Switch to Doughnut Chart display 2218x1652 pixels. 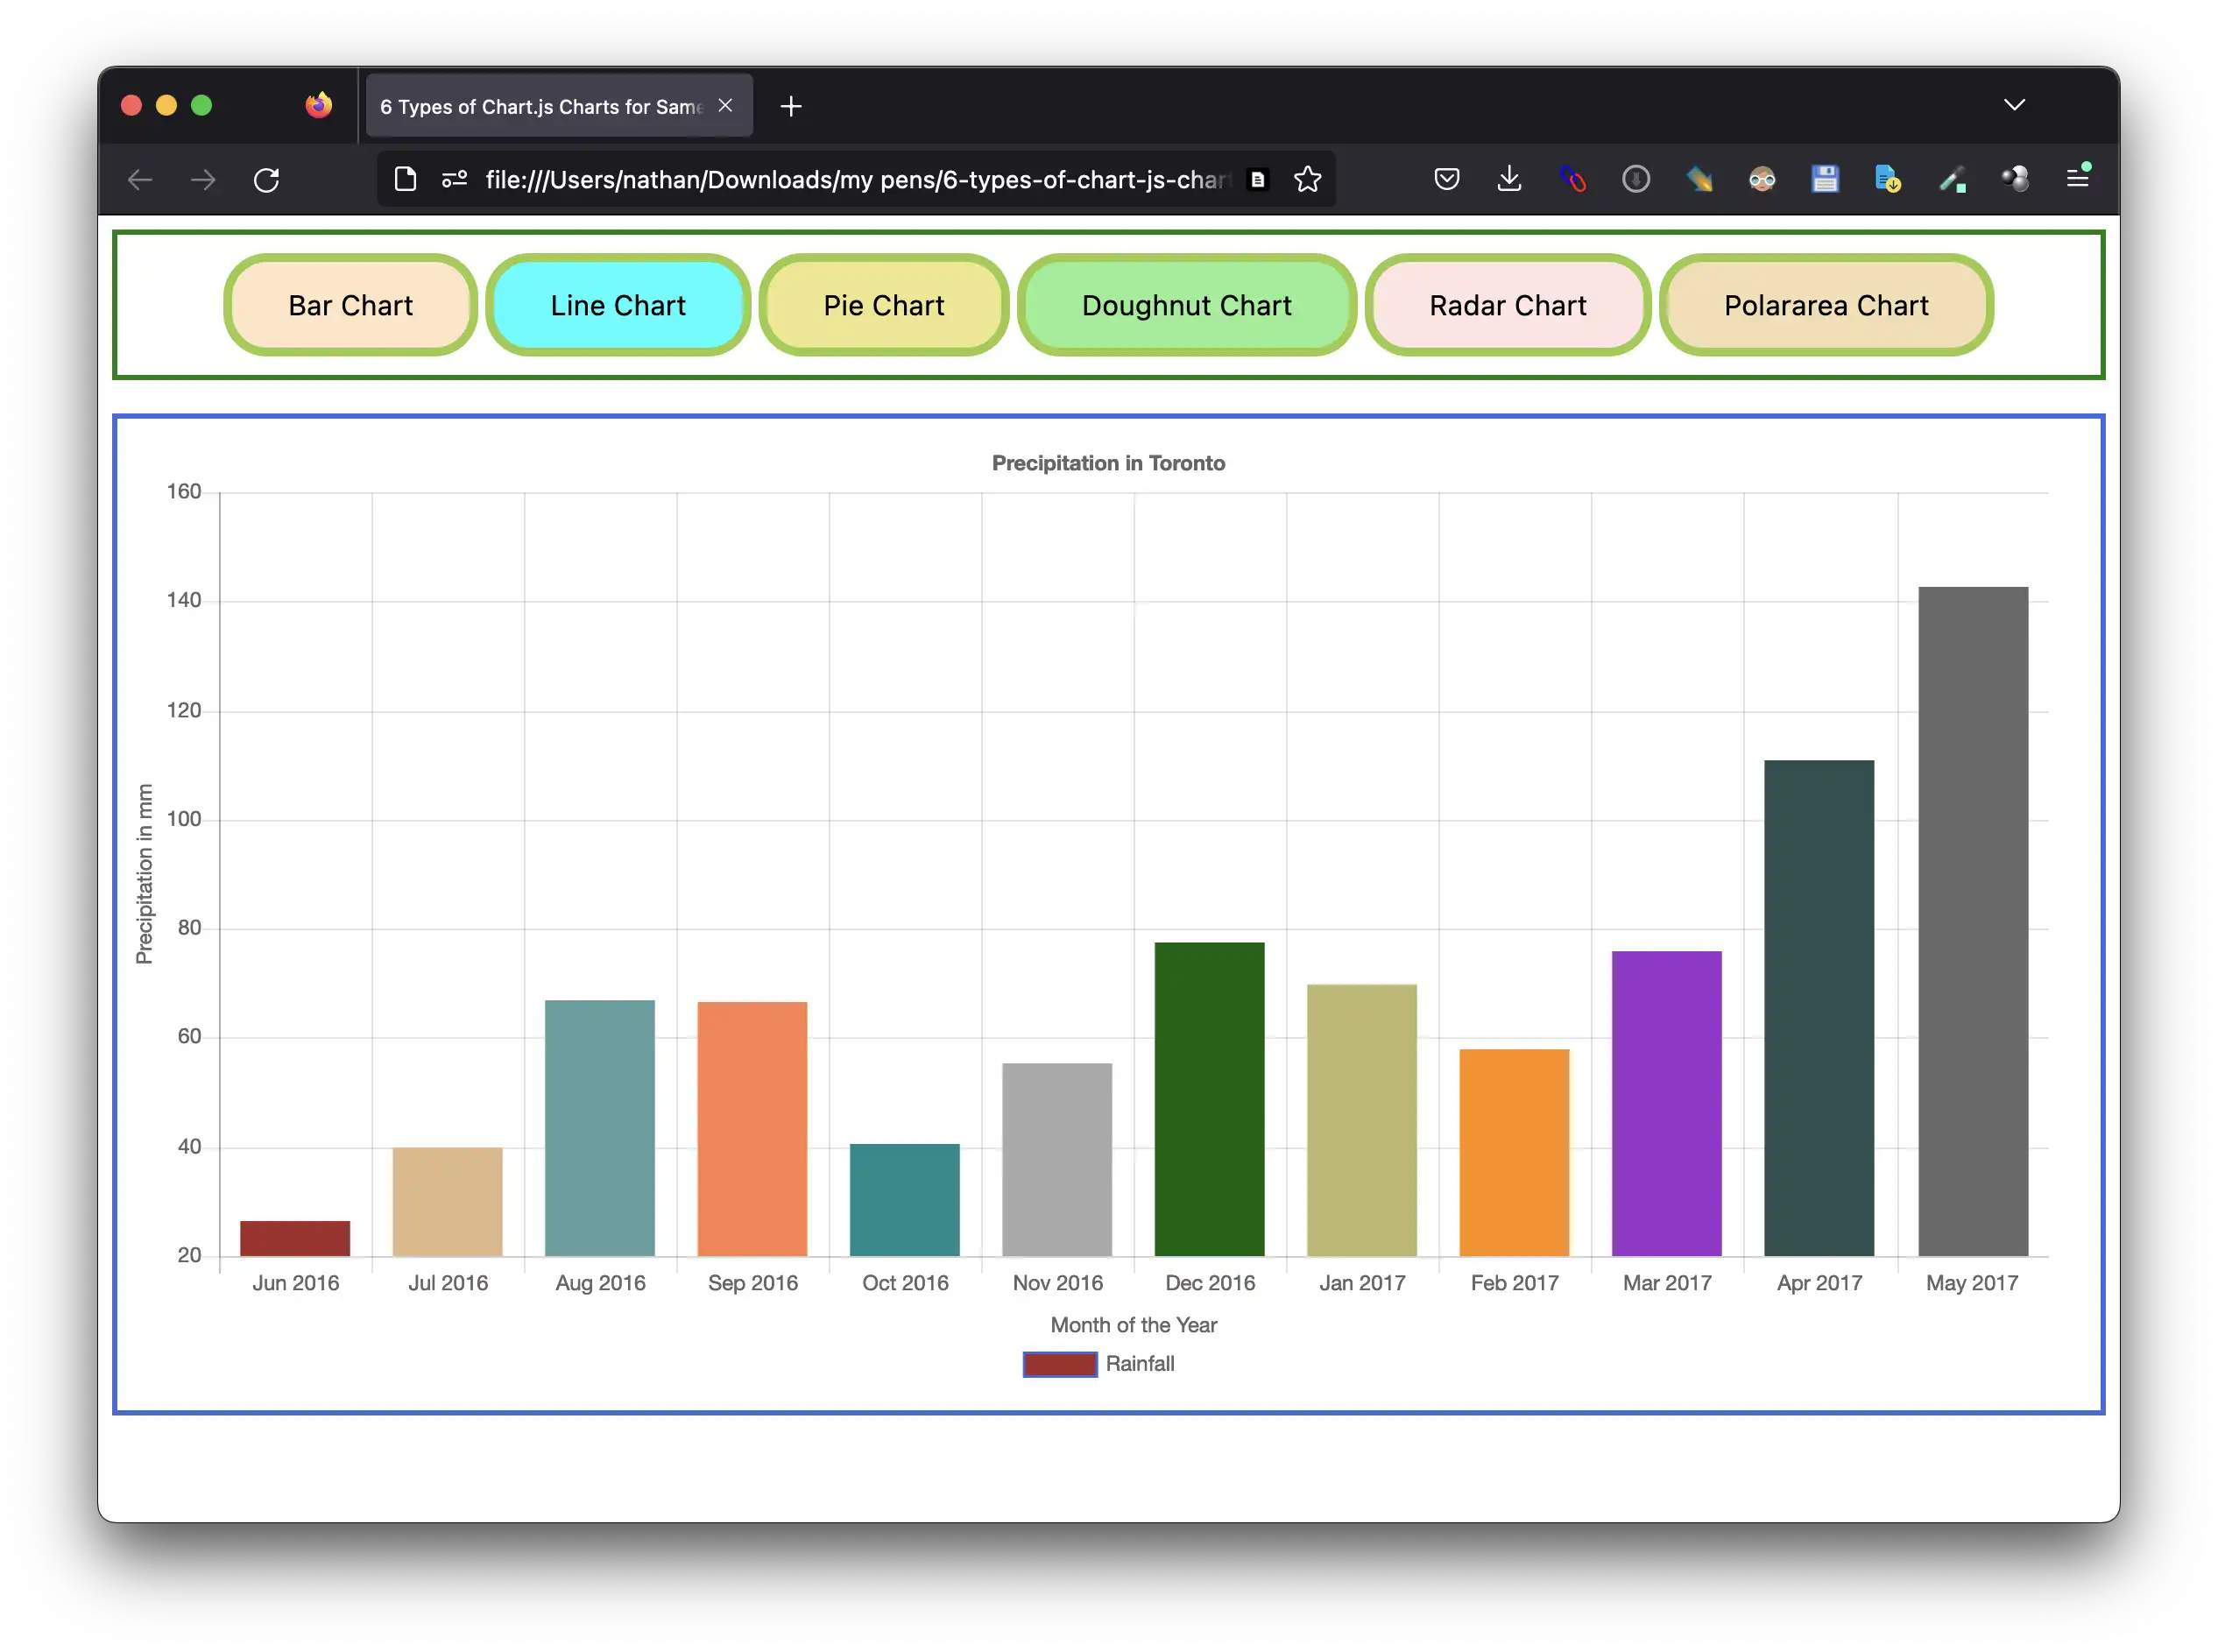[1185, 306]
